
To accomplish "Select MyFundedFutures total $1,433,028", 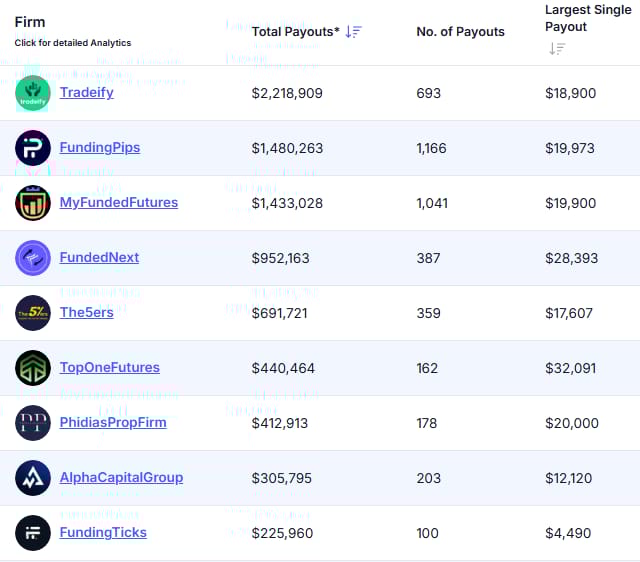I will [287, 203].
